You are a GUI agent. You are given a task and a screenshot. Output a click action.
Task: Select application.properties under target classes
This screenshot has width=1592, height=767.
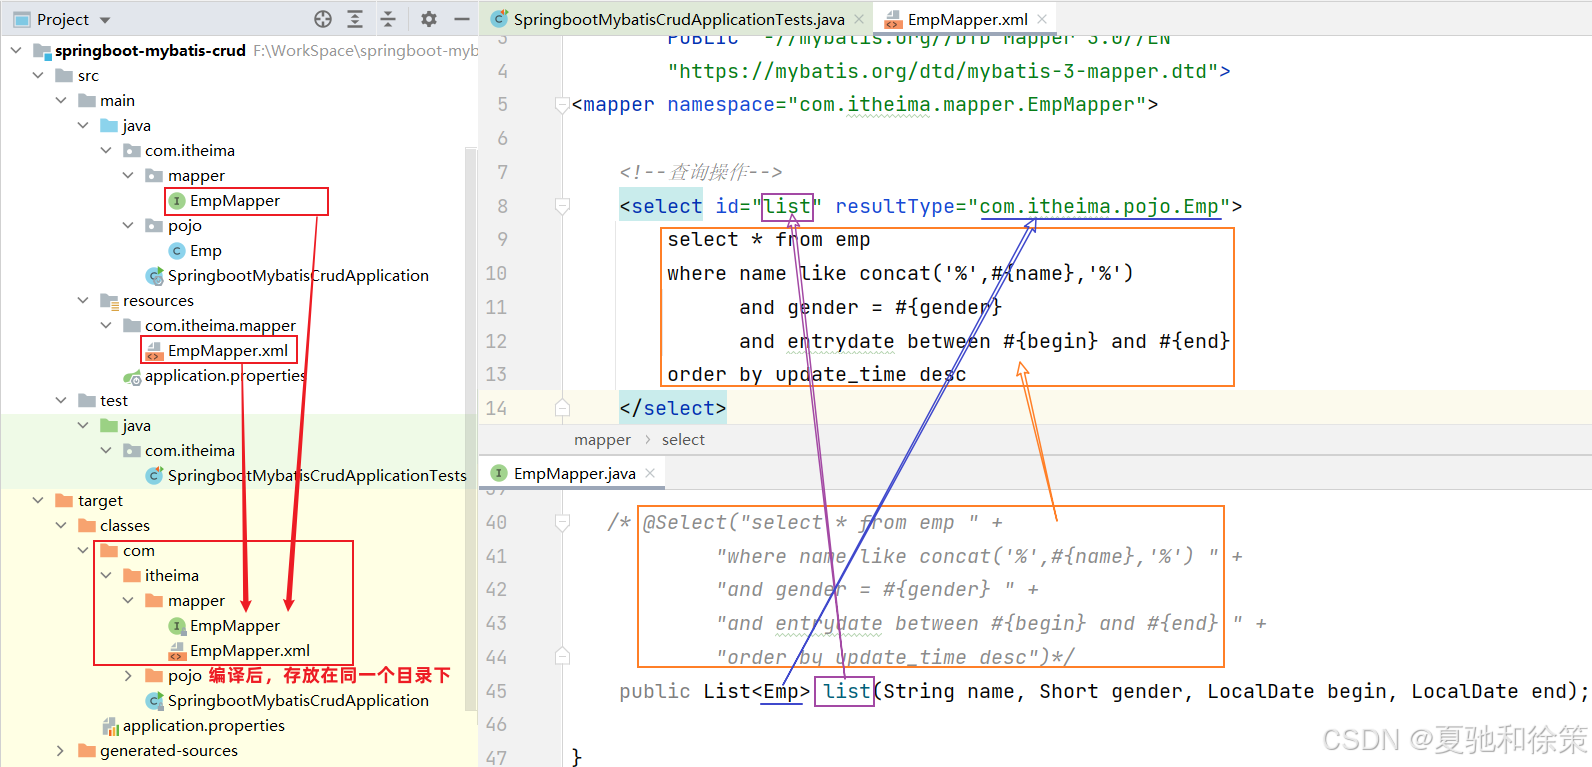tap(203, 725)
